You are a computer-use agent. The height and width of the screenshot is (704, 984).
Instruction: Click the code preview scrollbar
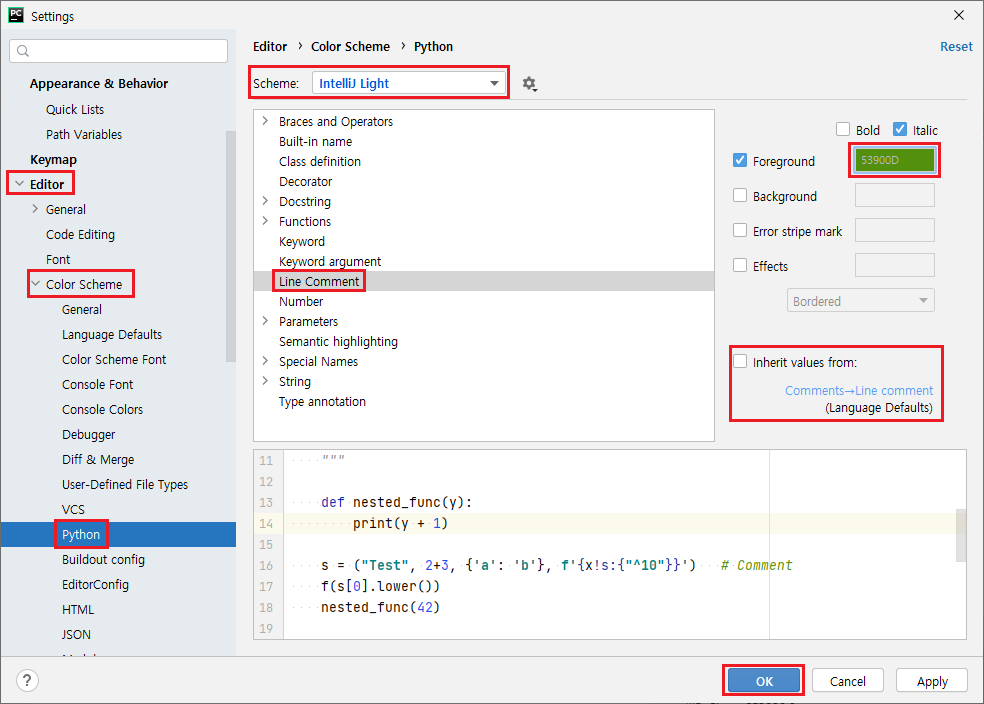(961, 535)
